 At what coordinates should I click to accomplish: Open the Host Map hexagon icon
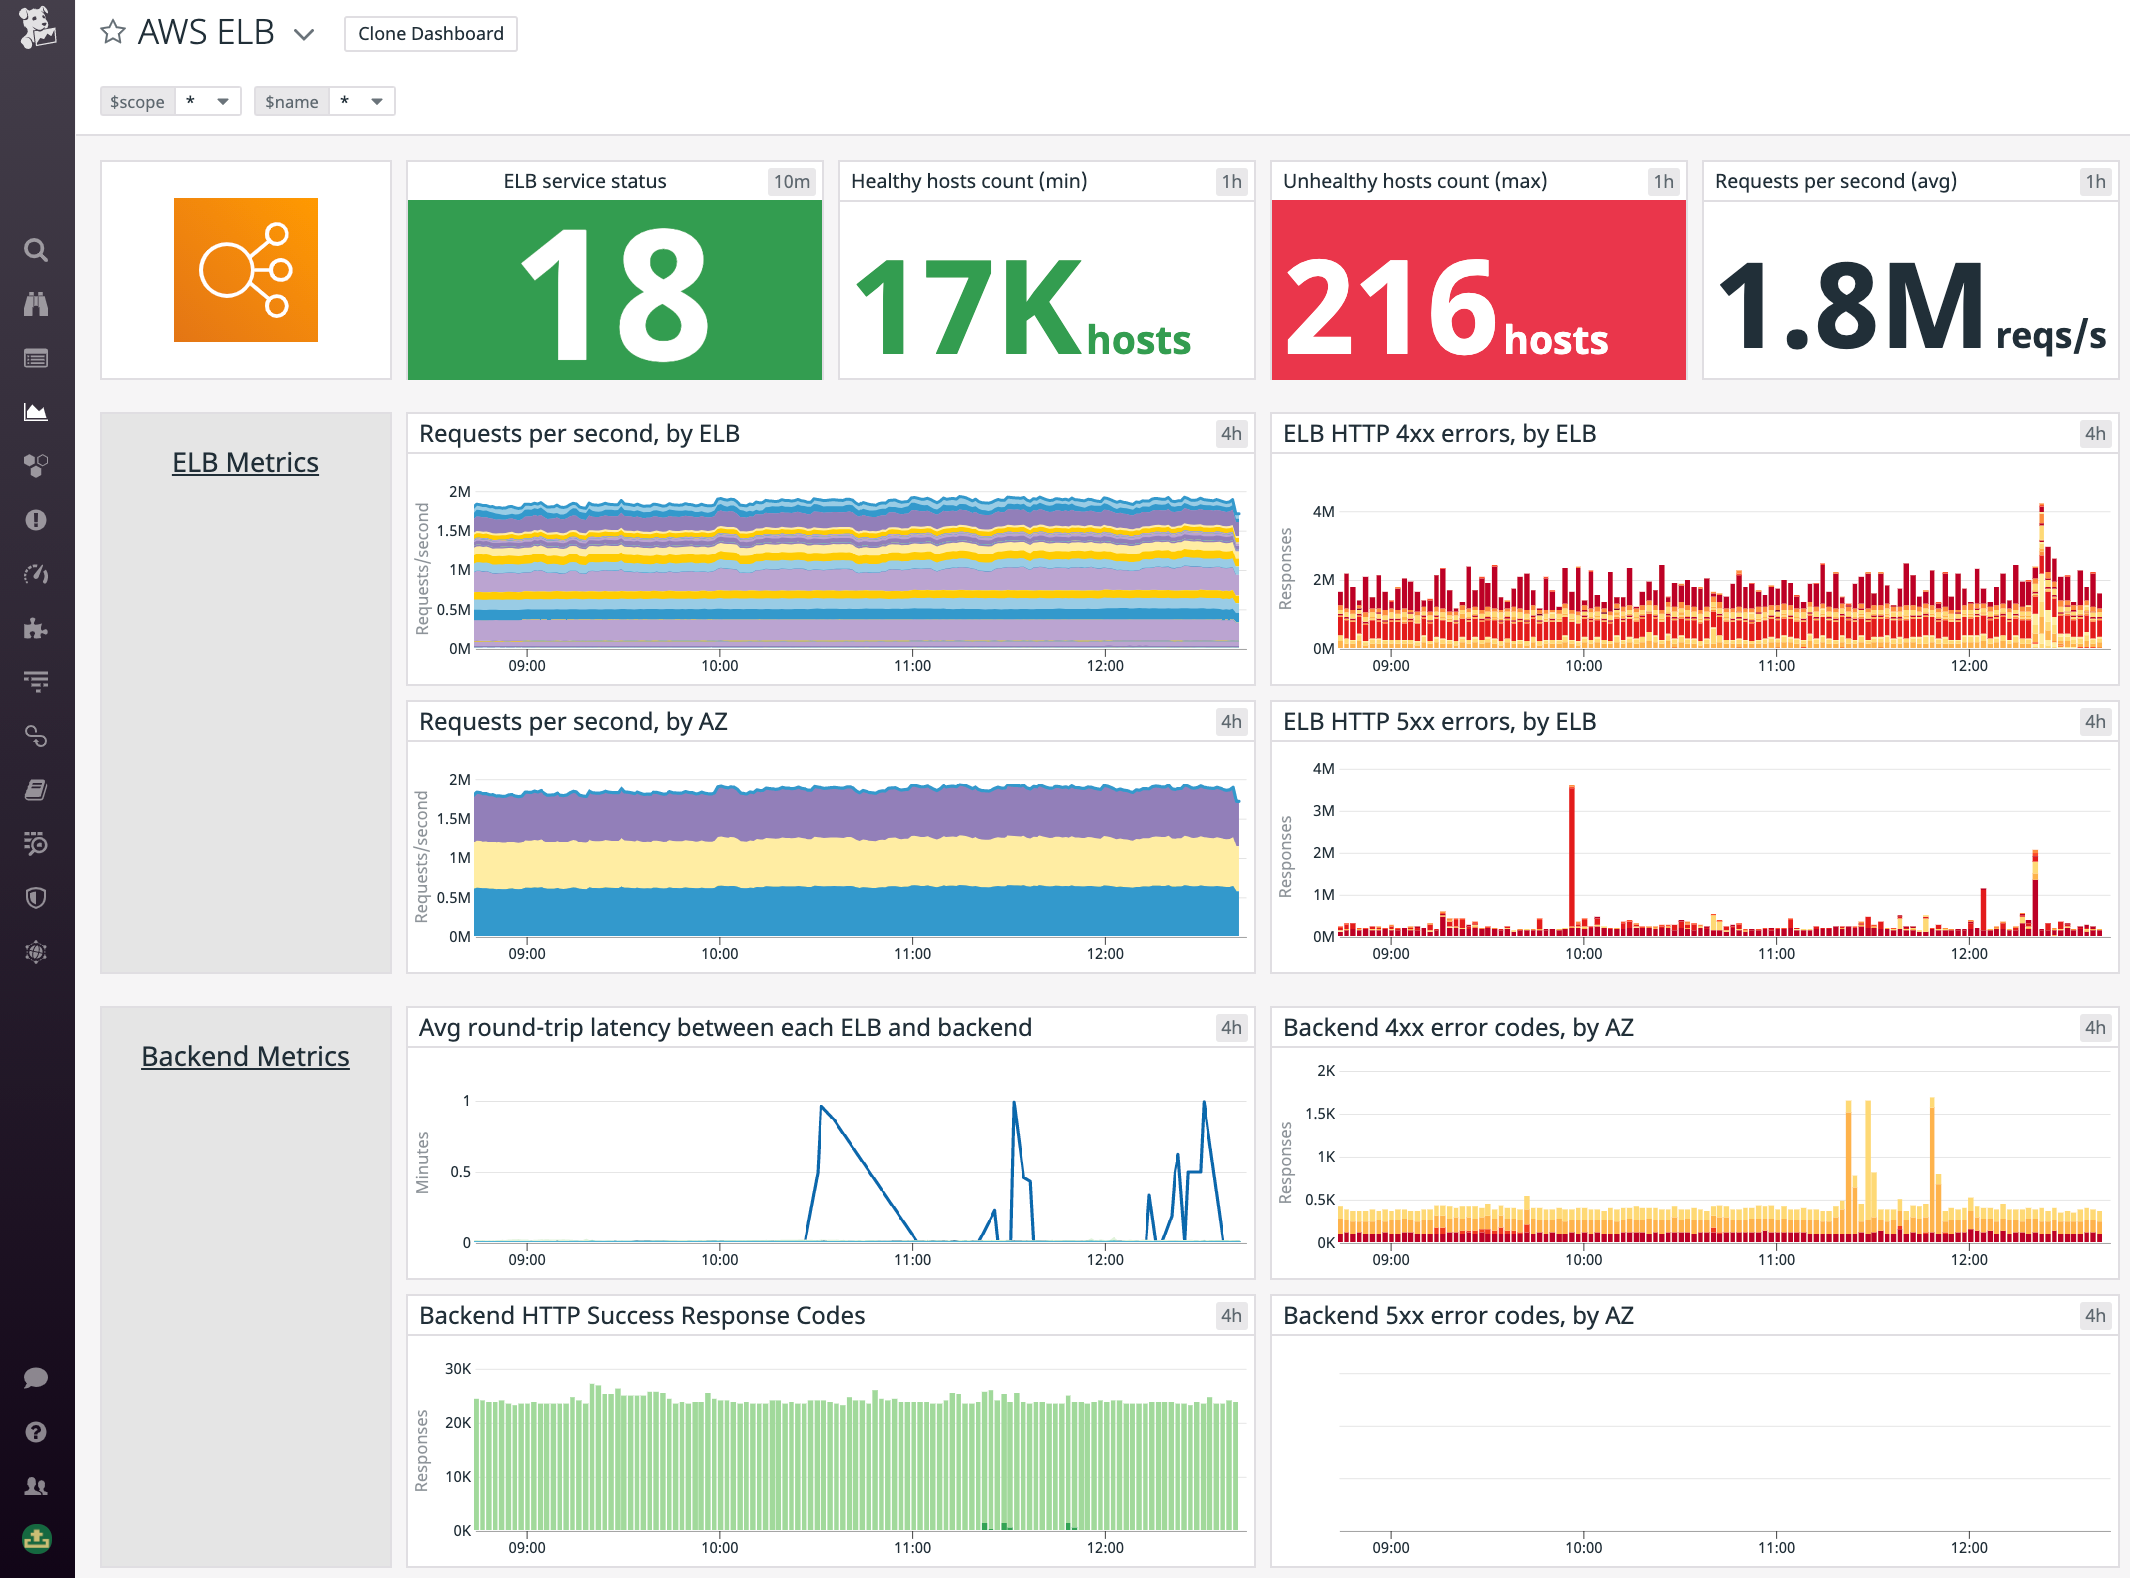pos(37,464)
